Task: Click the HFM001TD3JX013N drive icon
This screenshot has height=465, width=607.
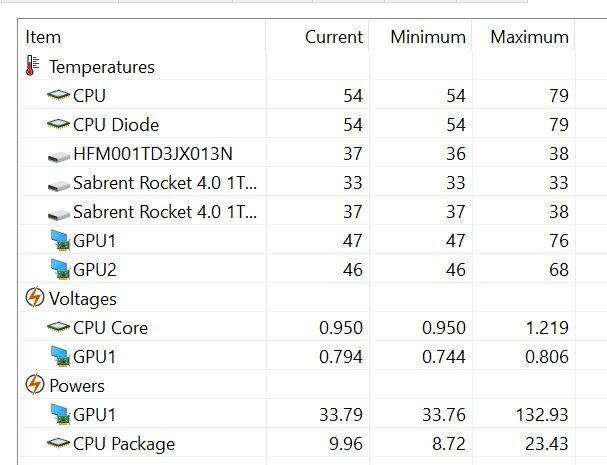Action: pyautogui.click(x=58, y=155)
